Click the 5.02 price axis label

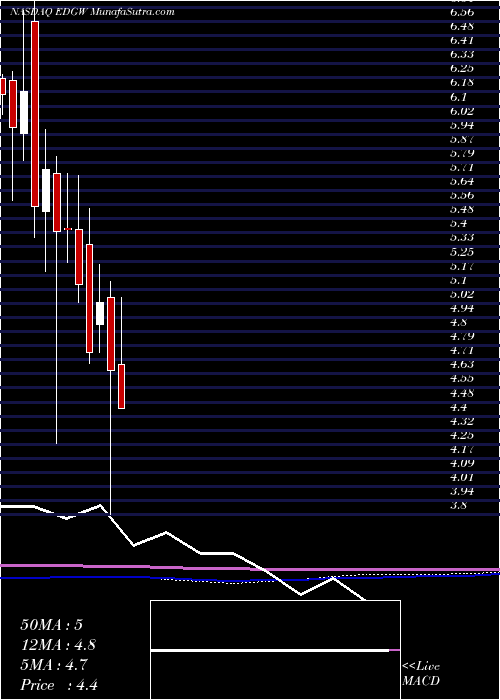462,294
